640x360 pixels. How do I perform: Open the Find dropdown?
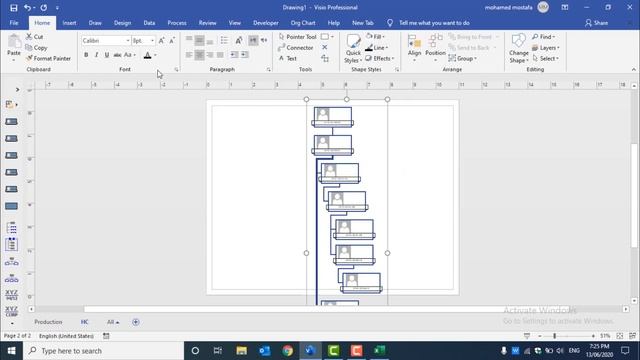[x=543, y=37]
